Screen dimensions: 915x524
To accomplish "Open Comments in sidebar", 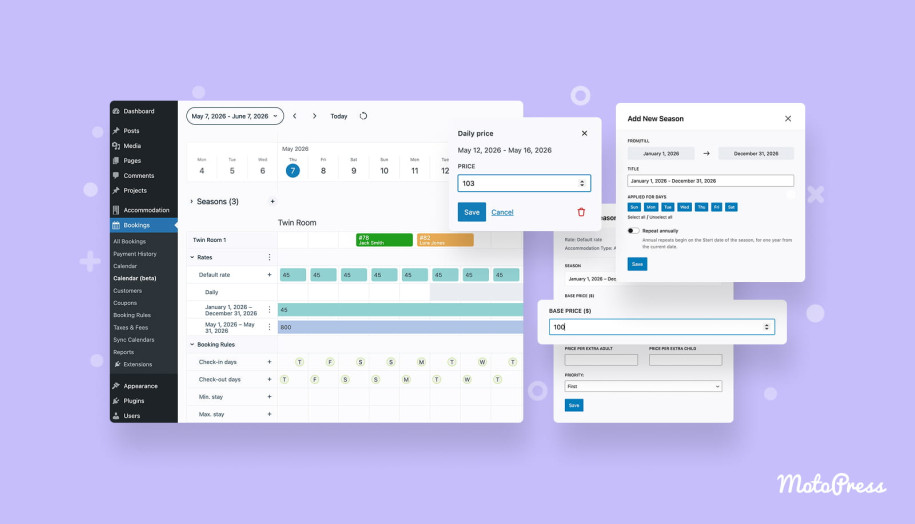I will point(139,176).
